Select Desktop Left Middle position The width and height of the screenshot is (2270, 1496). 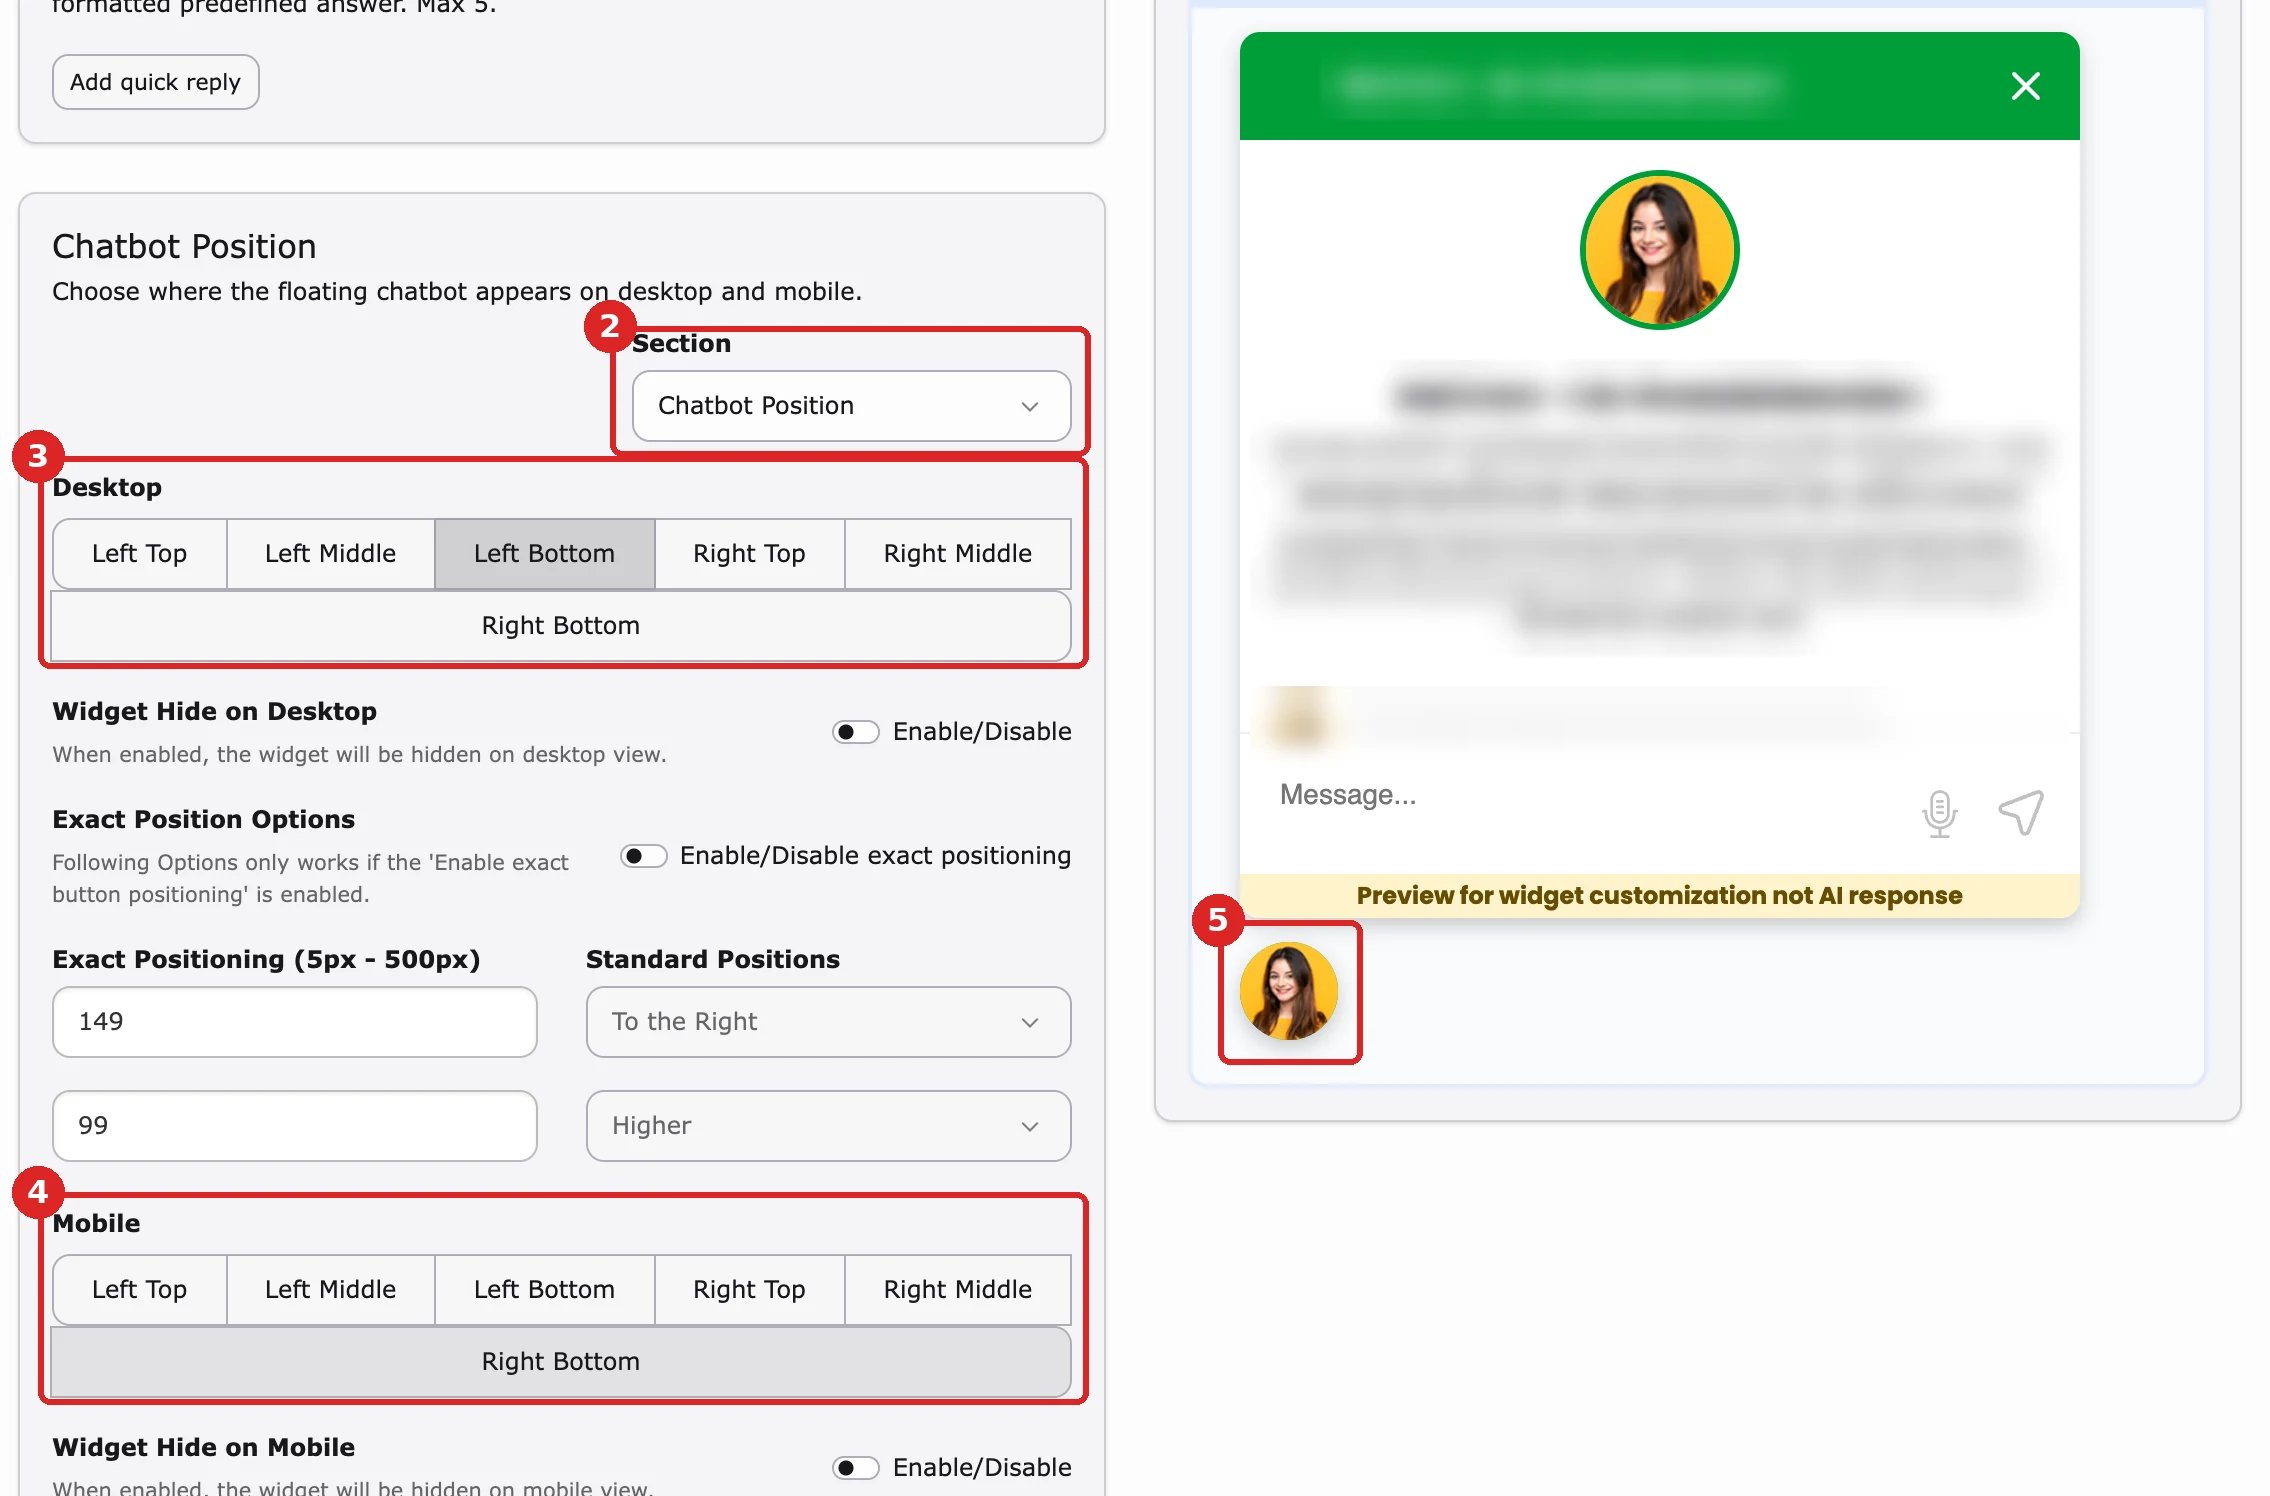tap(330, 554)
